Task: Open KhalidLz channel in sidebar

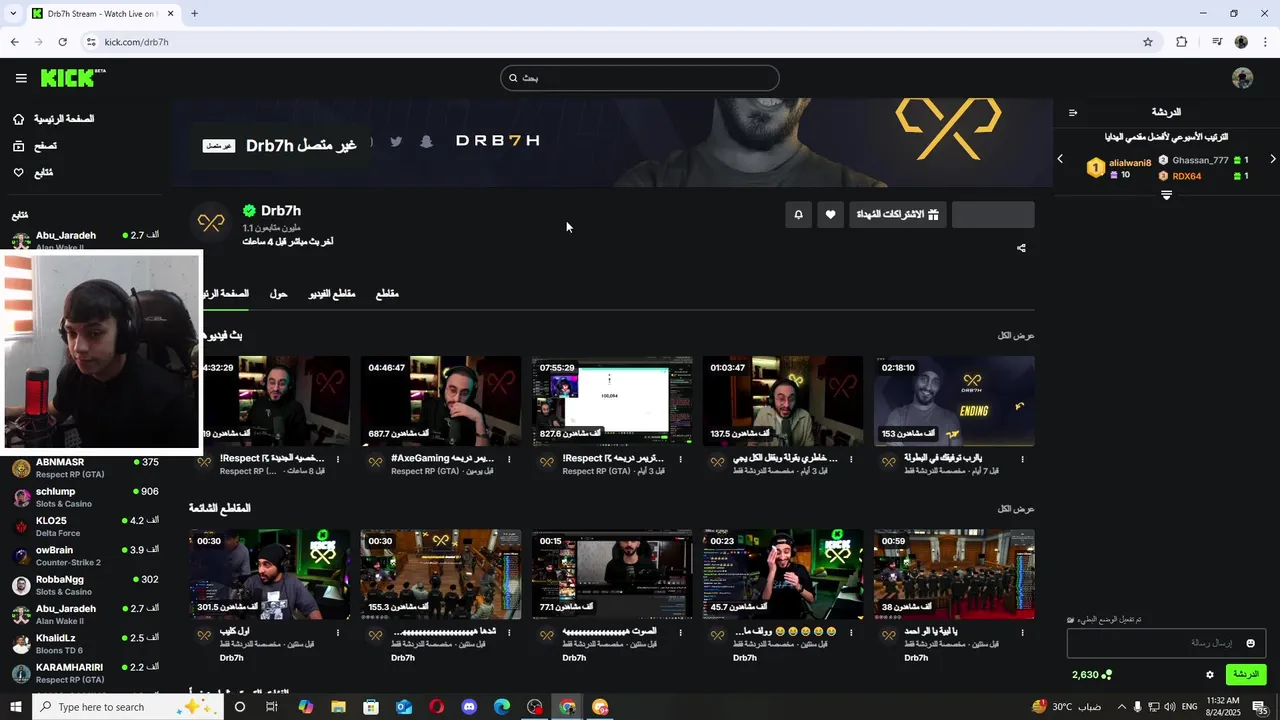Action: (x=84, y=643)
